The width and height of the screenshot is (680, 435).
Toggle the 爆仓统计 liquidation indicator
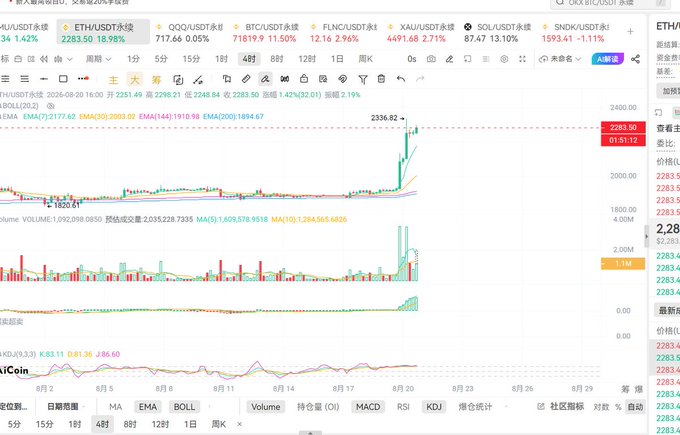tap(475, 407)
